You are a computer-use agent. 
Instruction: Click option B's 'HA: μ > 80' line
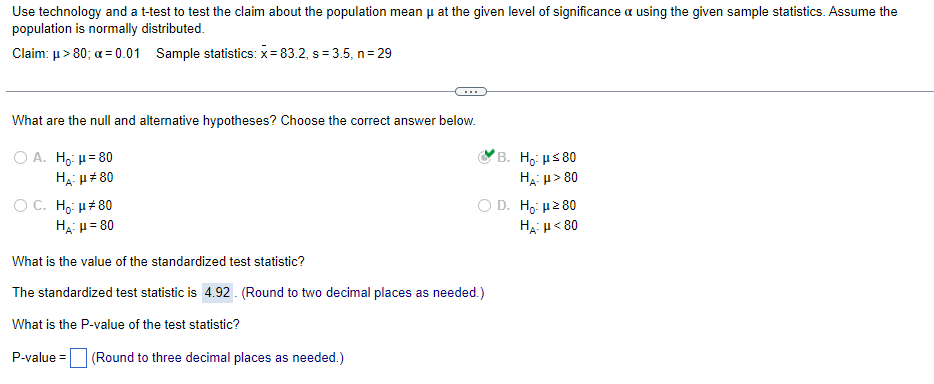(549, 177)
